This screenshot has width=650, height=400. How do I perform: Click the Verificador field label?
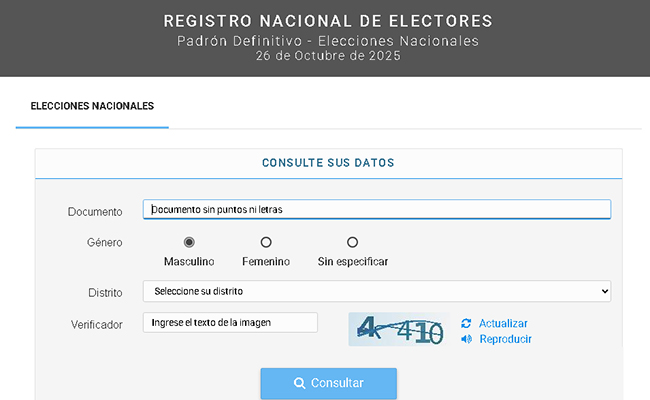(x=97, y=325)
